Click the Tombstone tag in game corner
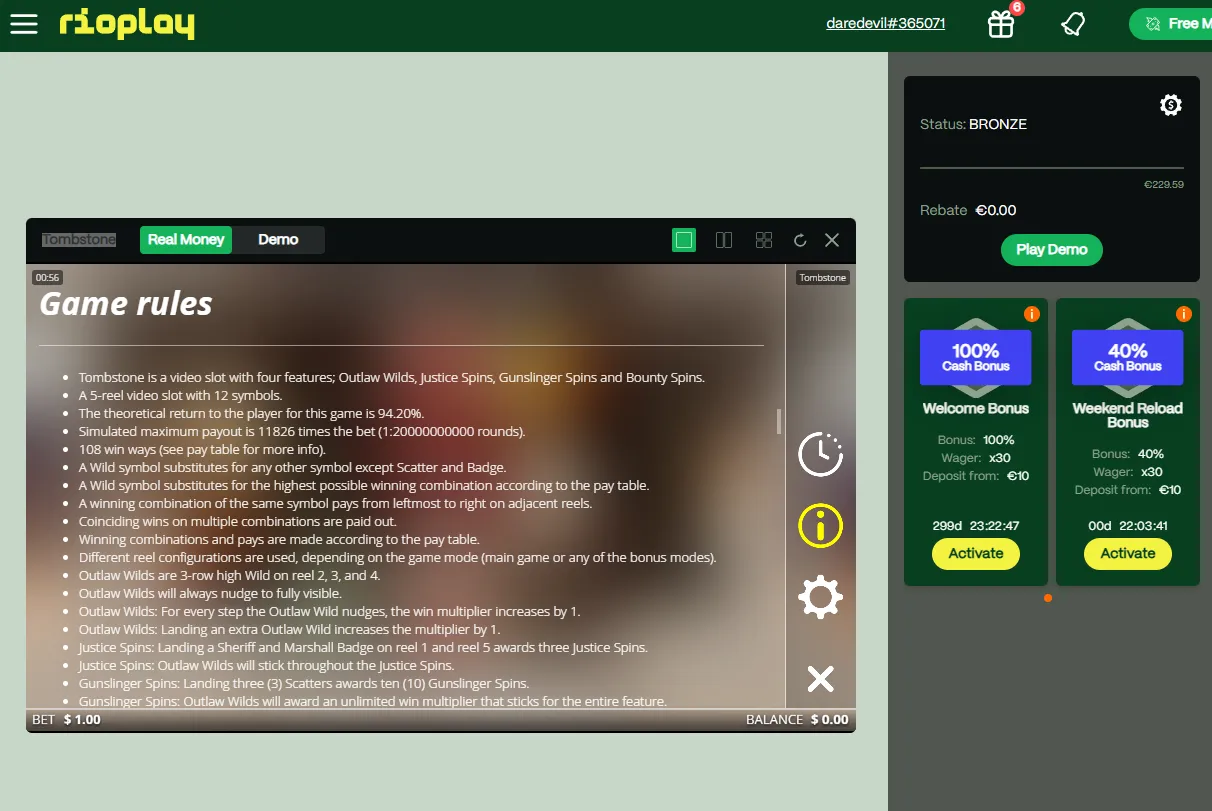 (x=823, y=278)
